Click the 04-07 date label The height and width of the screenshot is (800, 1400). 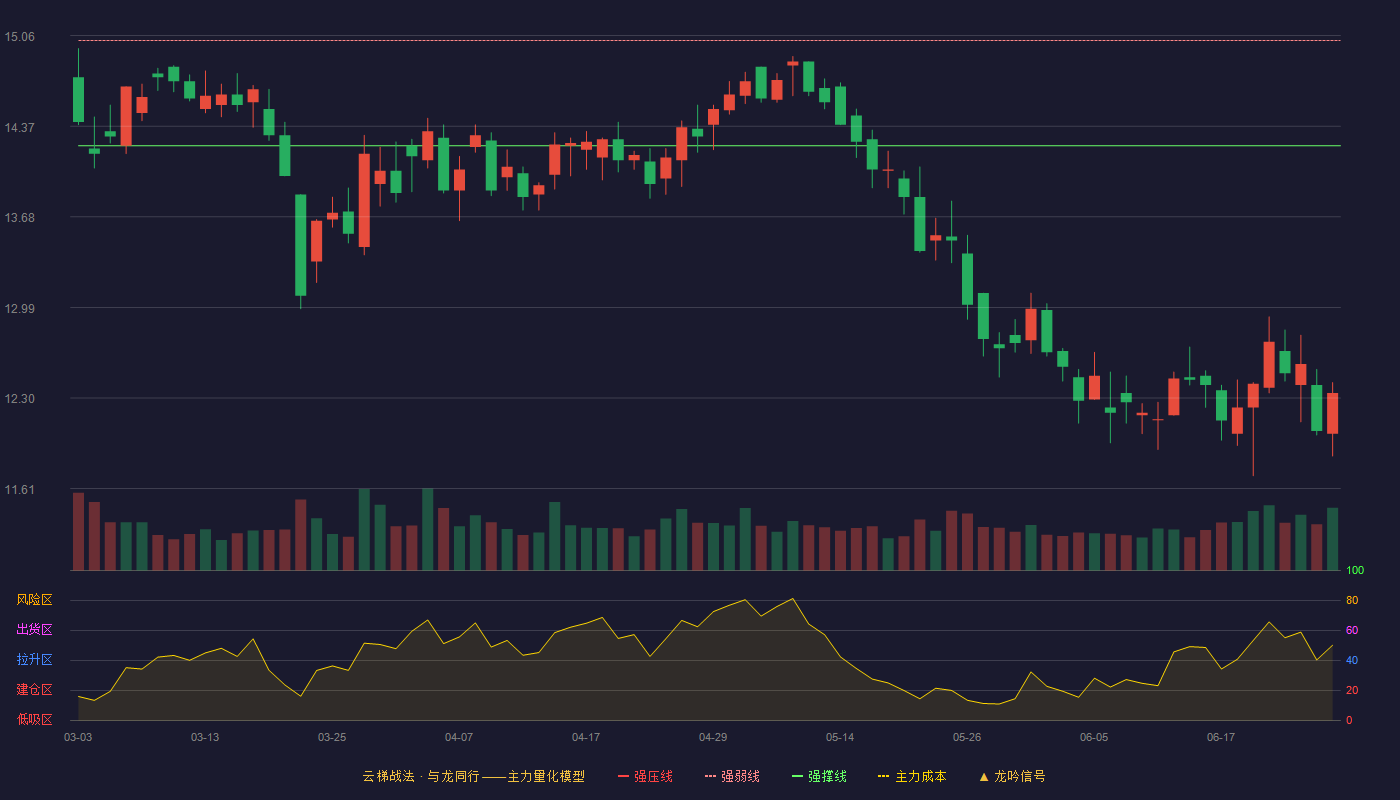point(459,737)
